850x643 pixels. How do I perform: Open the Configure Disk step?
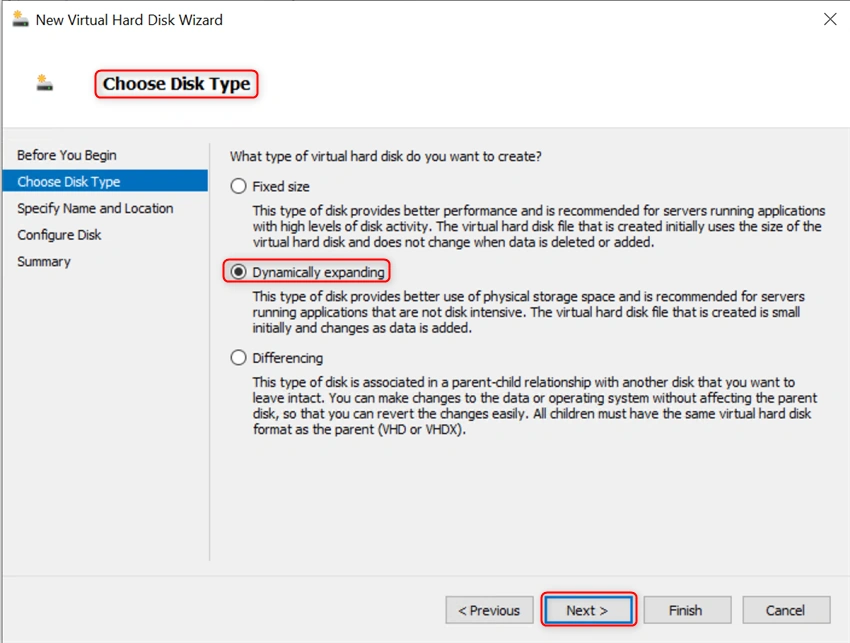(59, 235)
